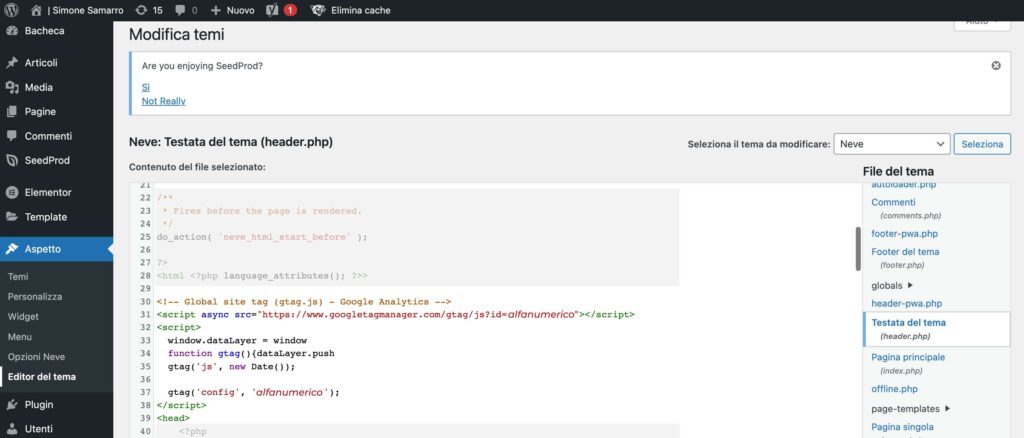Click the Google Analytics comment on line 30
This screenshot has height=438, width=1024.
[304, 302]
